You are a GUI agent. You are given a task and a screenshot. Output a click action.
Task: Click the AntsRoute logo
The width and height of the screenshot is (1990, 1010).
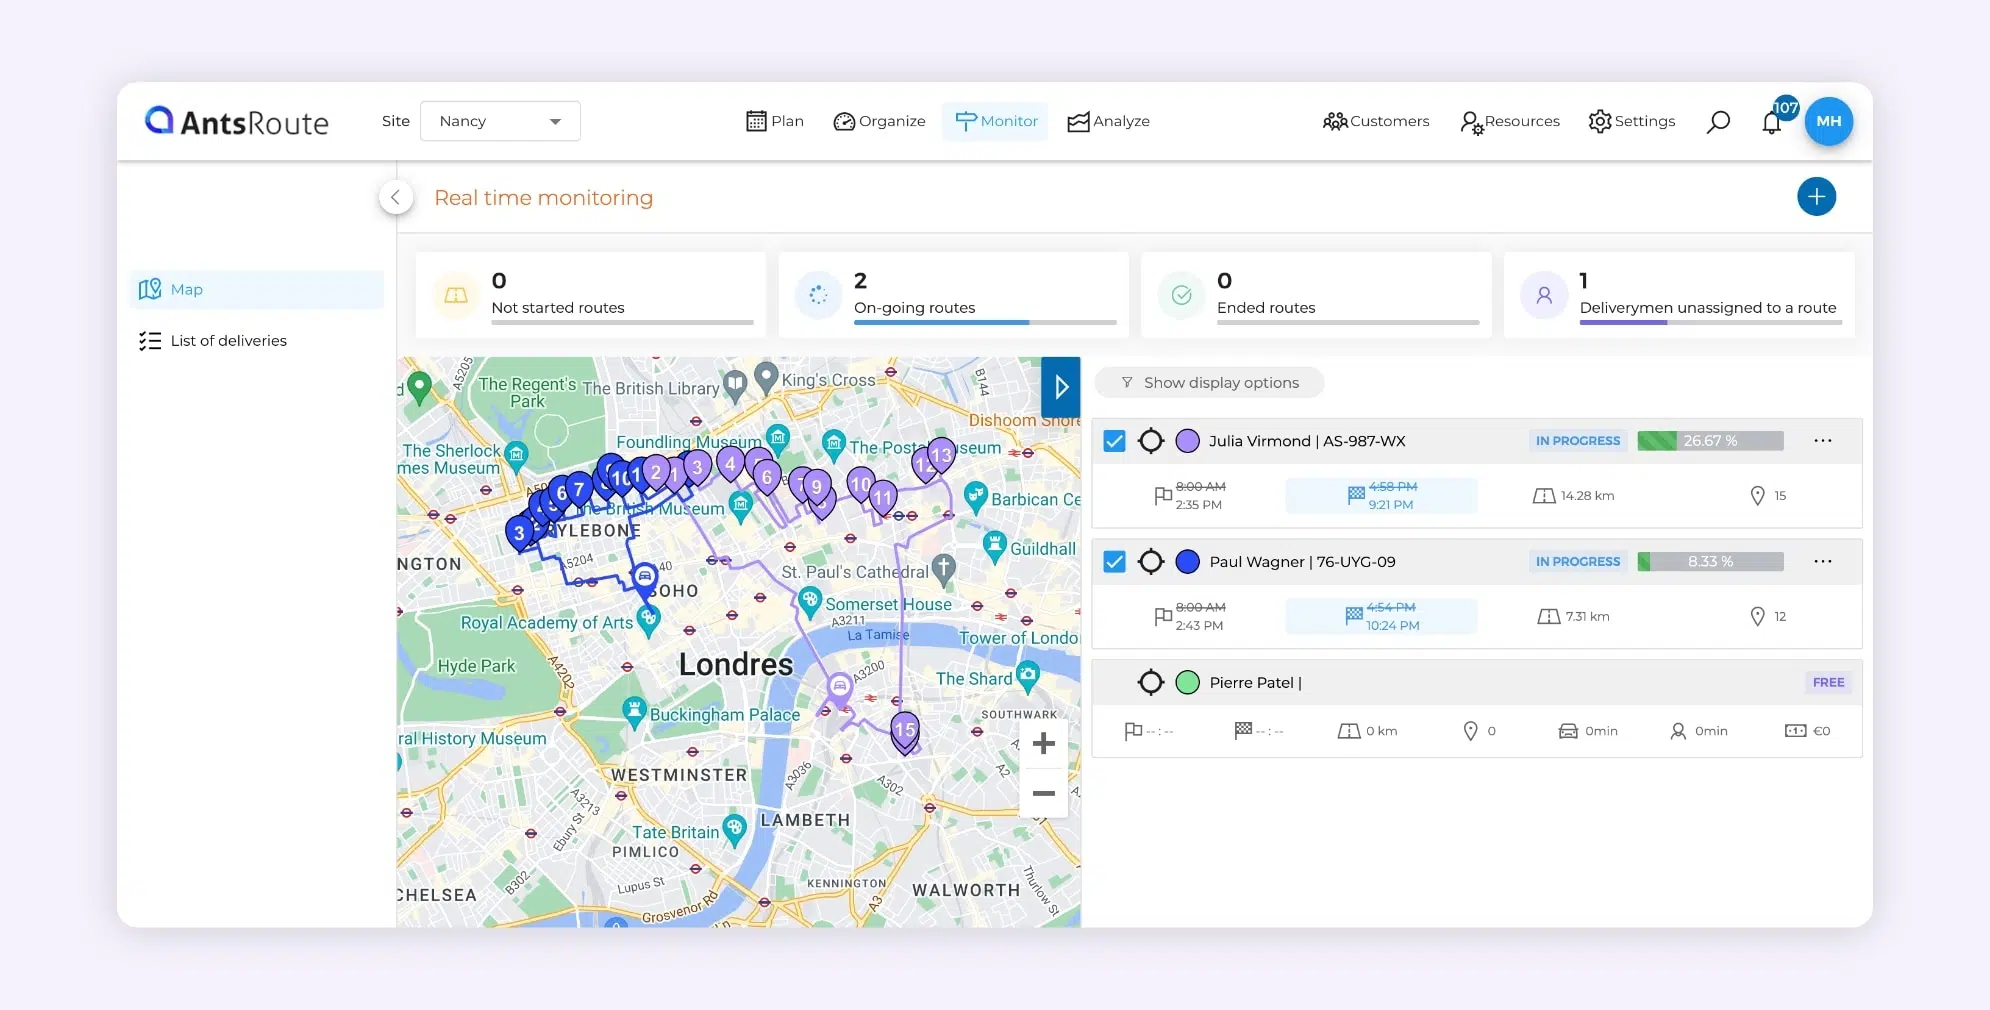click(237, 121)
